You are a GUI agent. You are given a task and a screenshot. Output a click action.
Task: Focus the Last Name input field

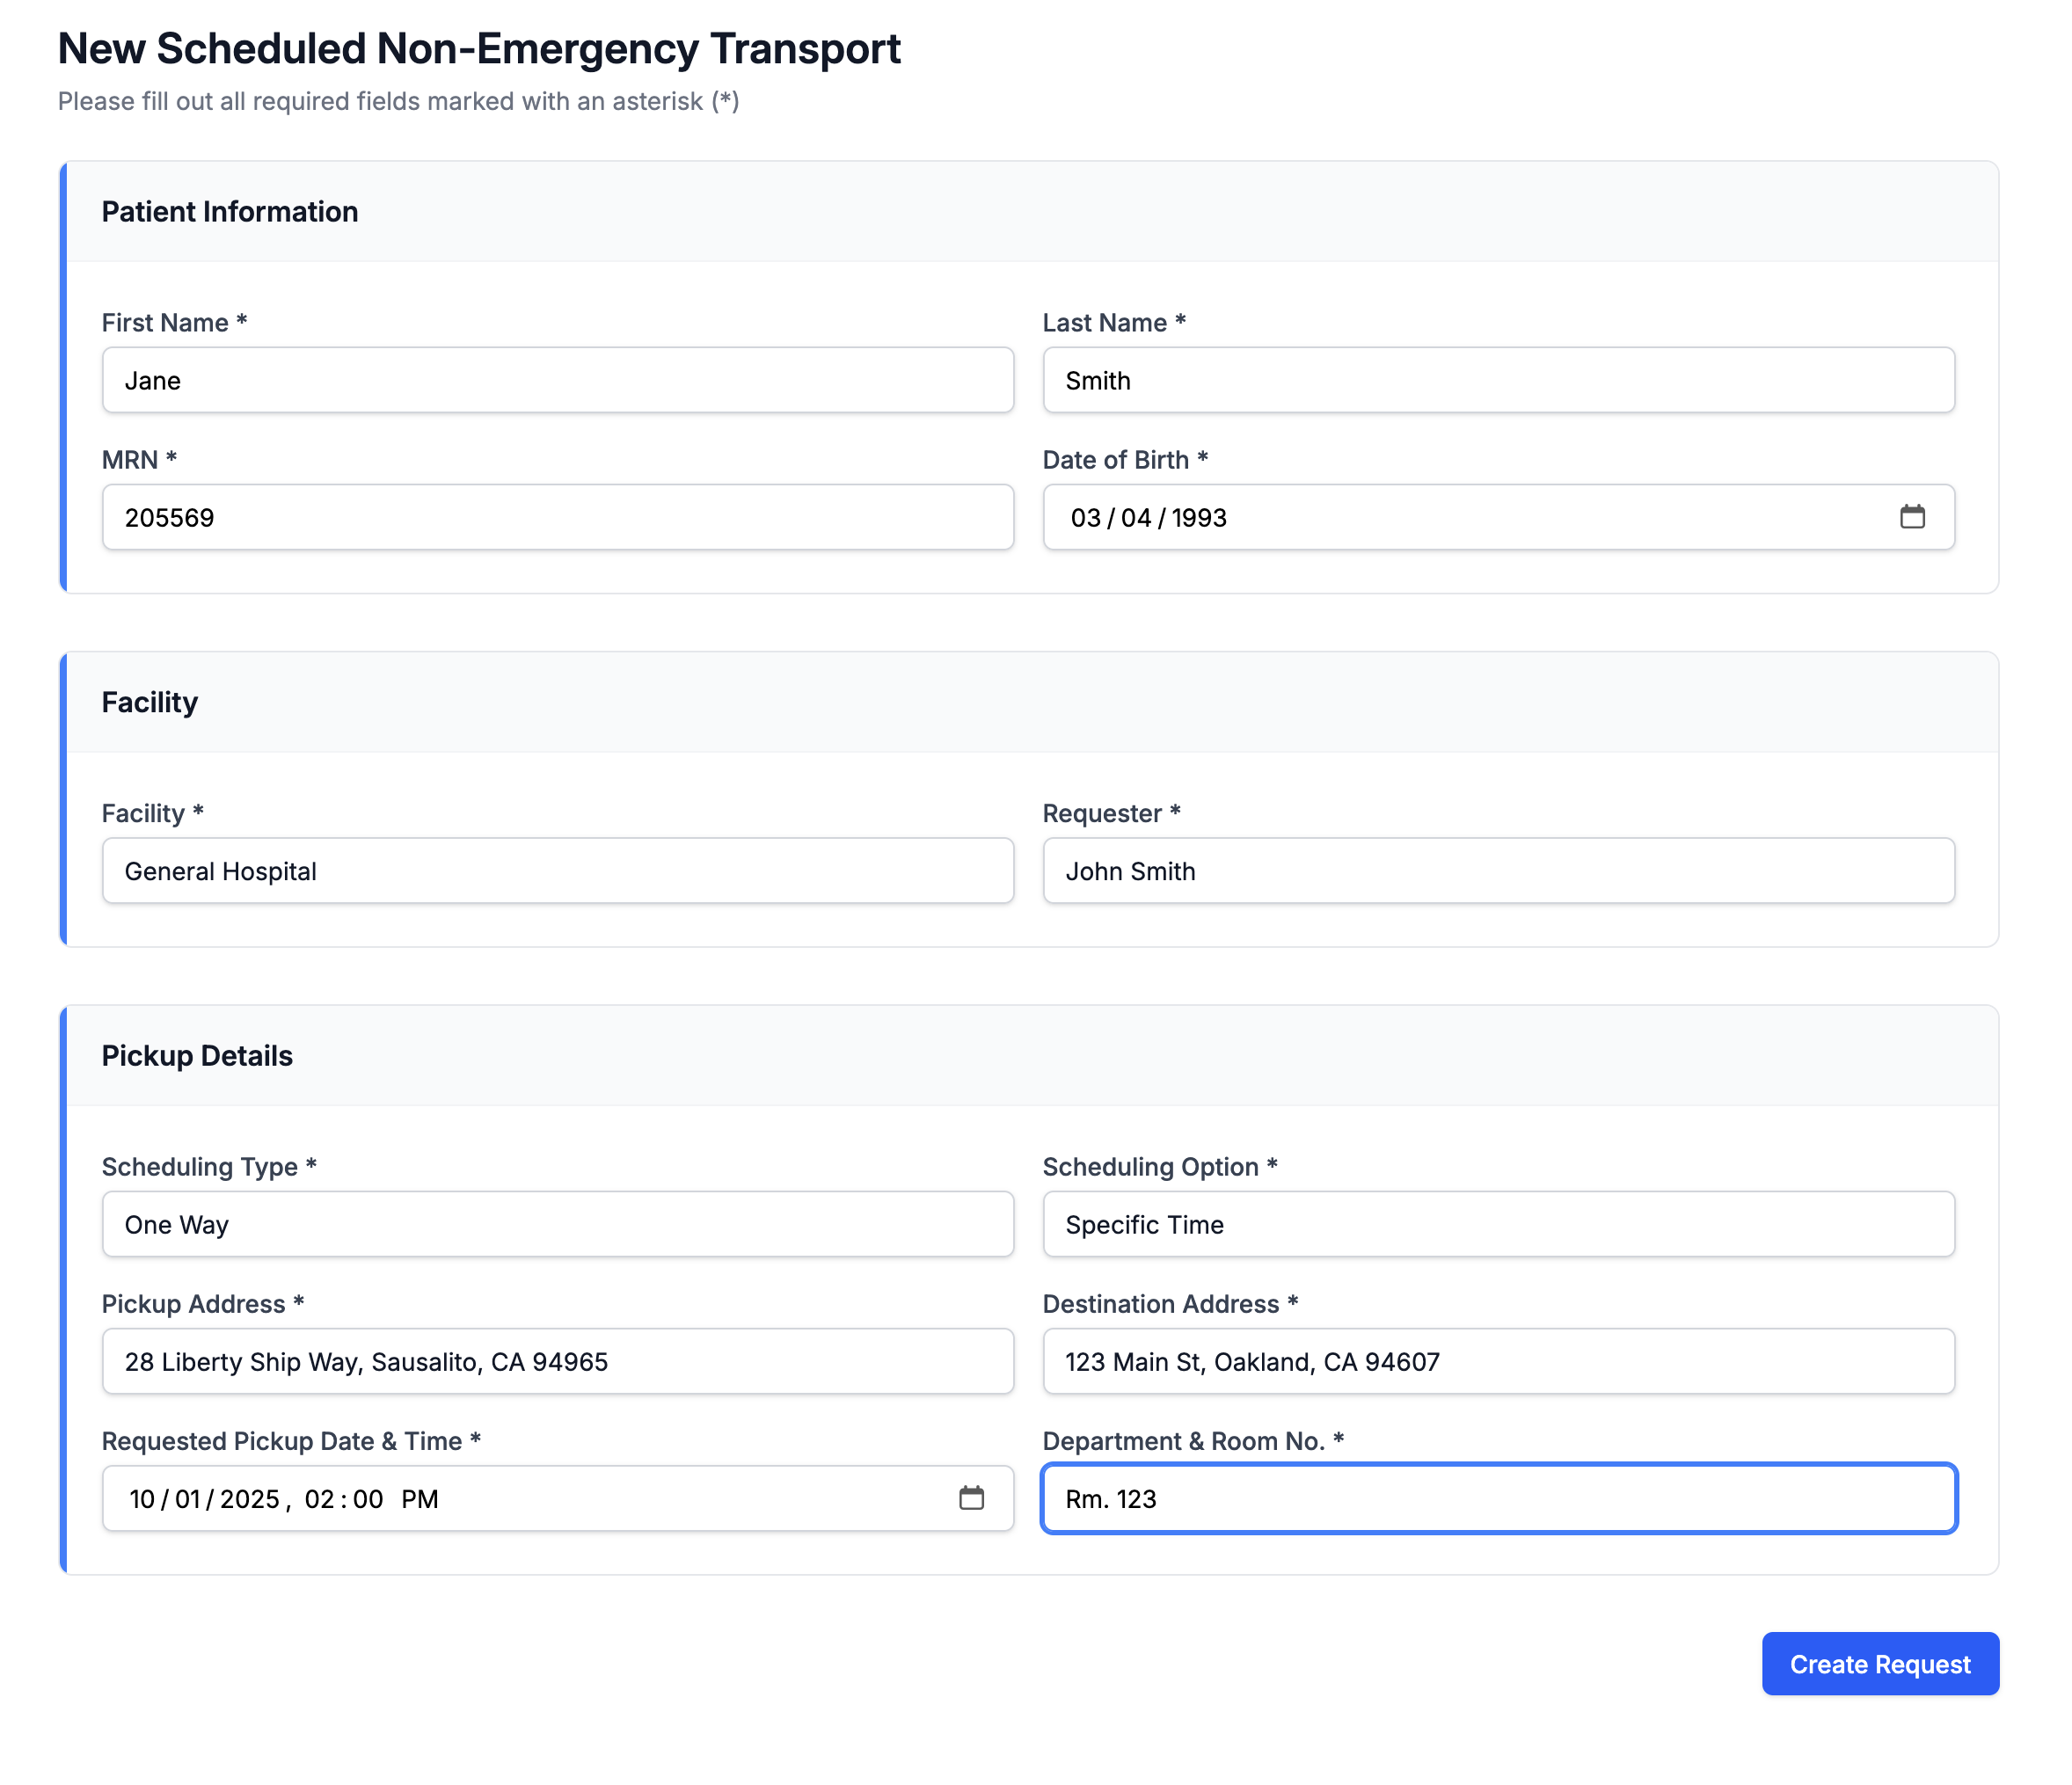point(1498,380)
